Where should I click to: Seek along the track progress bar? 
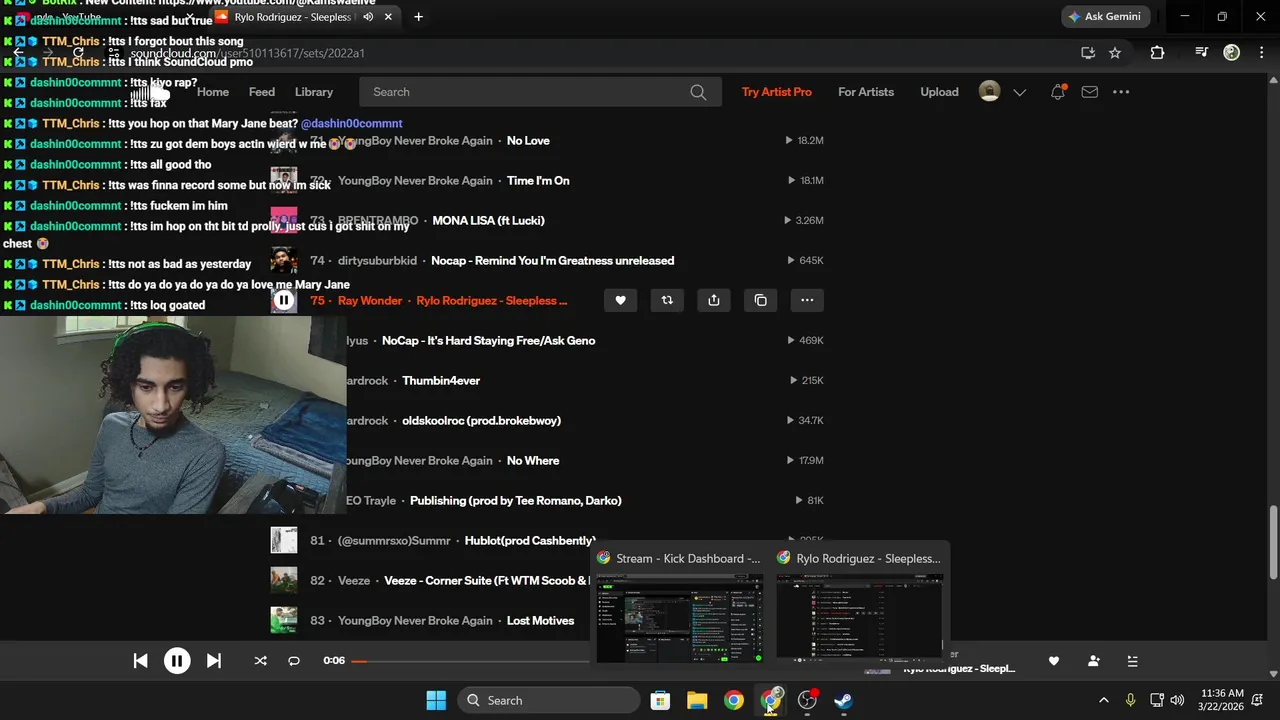pos(470,661)
